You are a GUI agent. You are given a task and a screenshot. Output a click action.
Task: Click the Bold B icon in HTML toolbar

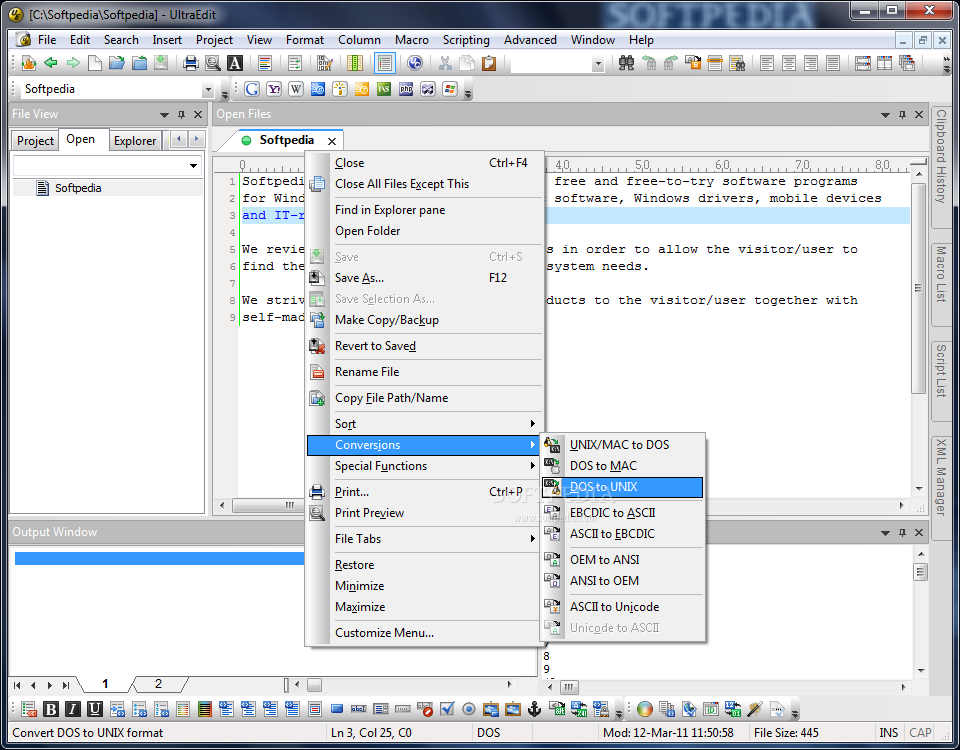[51, 709]
